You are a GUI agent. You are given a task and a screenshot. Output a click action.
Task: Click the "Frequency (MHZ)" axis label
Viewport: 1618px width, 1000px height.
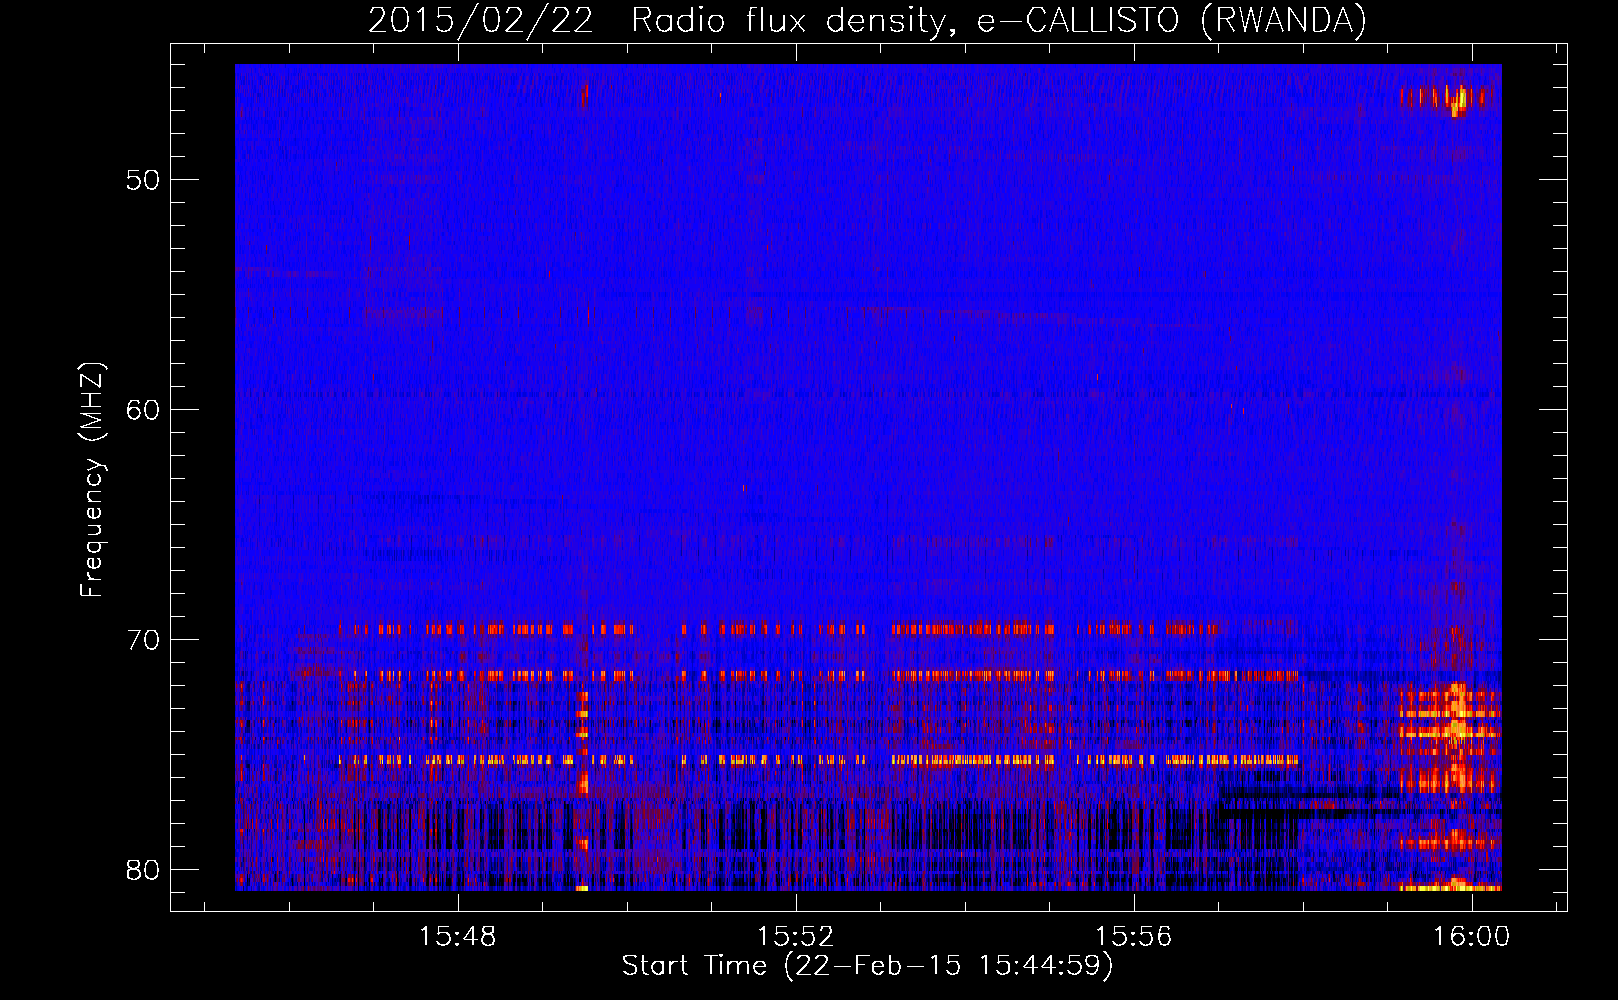92,480
